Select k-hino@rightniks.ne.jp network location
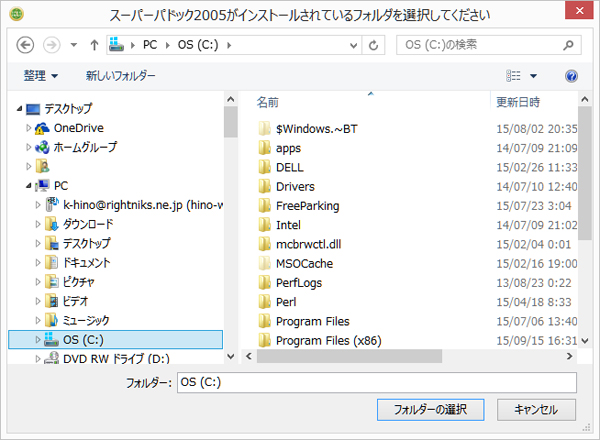Screen dimensions: 600x440 coord(143,205)
